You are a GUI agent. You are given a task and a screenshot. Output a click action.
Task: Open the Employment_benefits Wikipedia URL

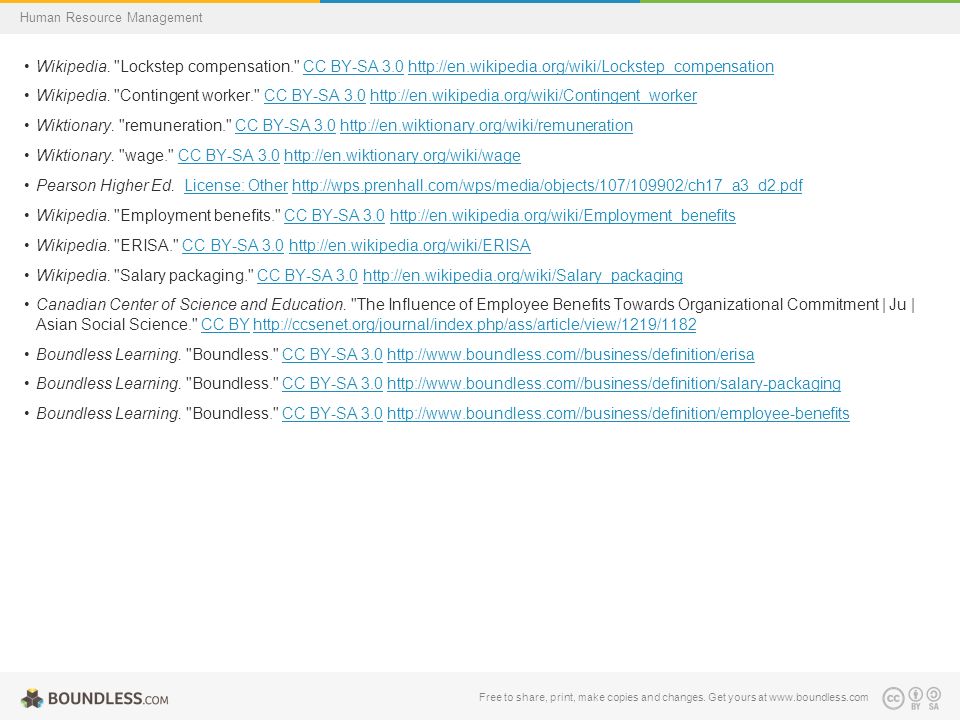tap(563, 216)
